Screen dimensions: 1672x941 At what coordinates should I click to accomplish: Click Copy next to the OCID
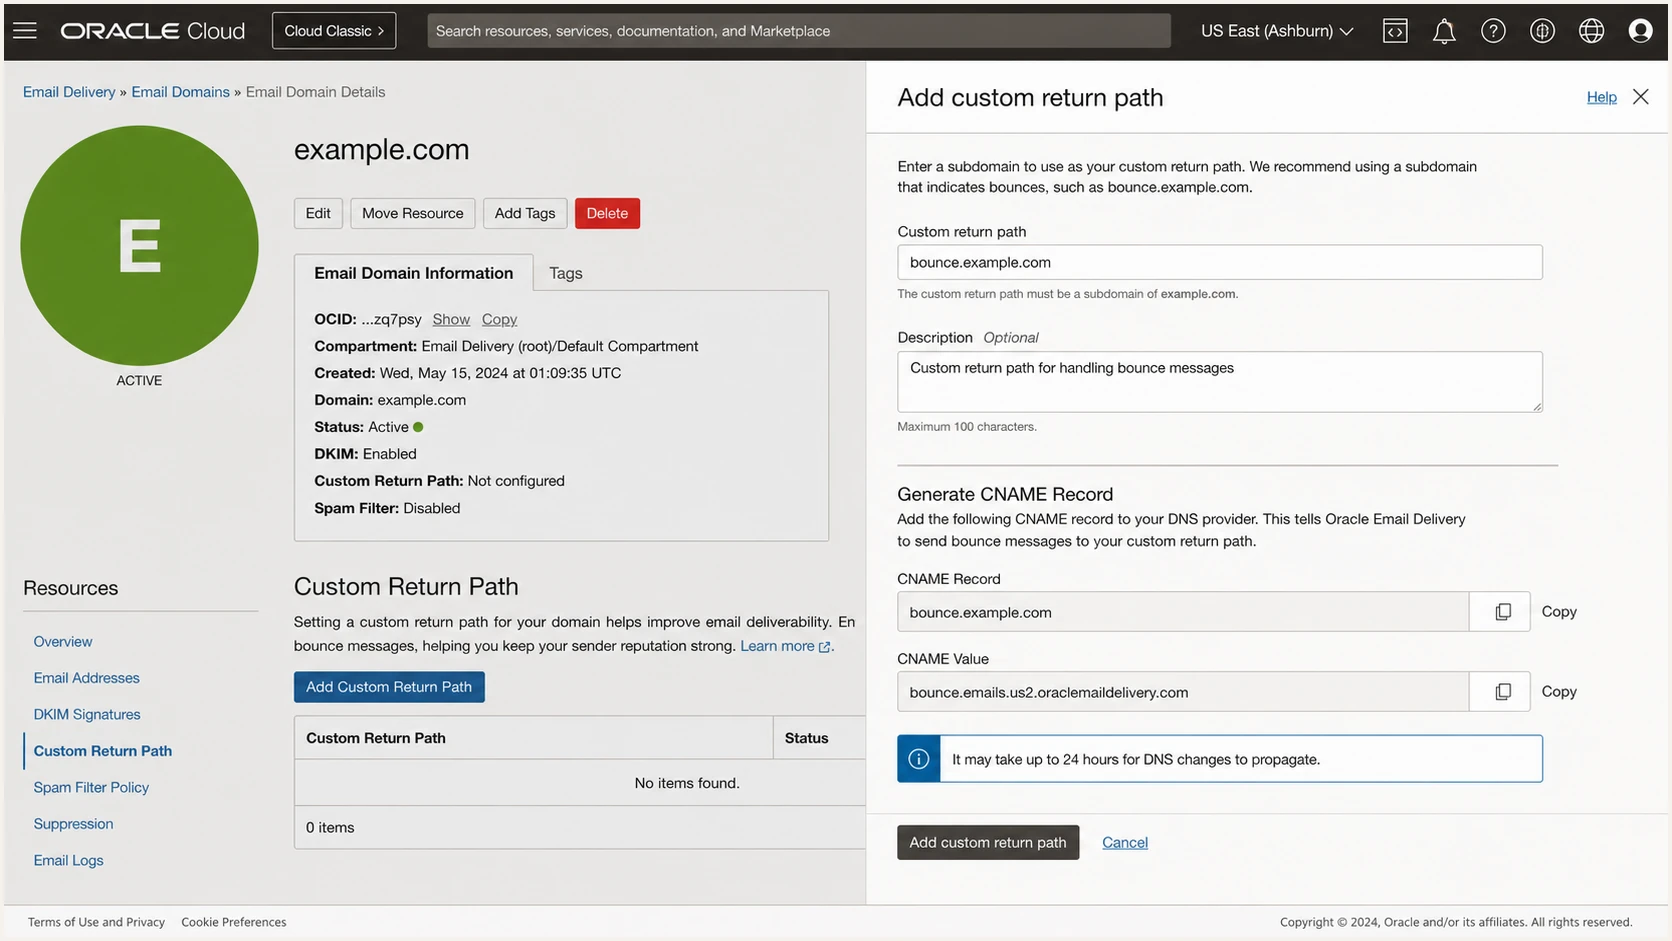pyautogui.click(x=499, y=319)
